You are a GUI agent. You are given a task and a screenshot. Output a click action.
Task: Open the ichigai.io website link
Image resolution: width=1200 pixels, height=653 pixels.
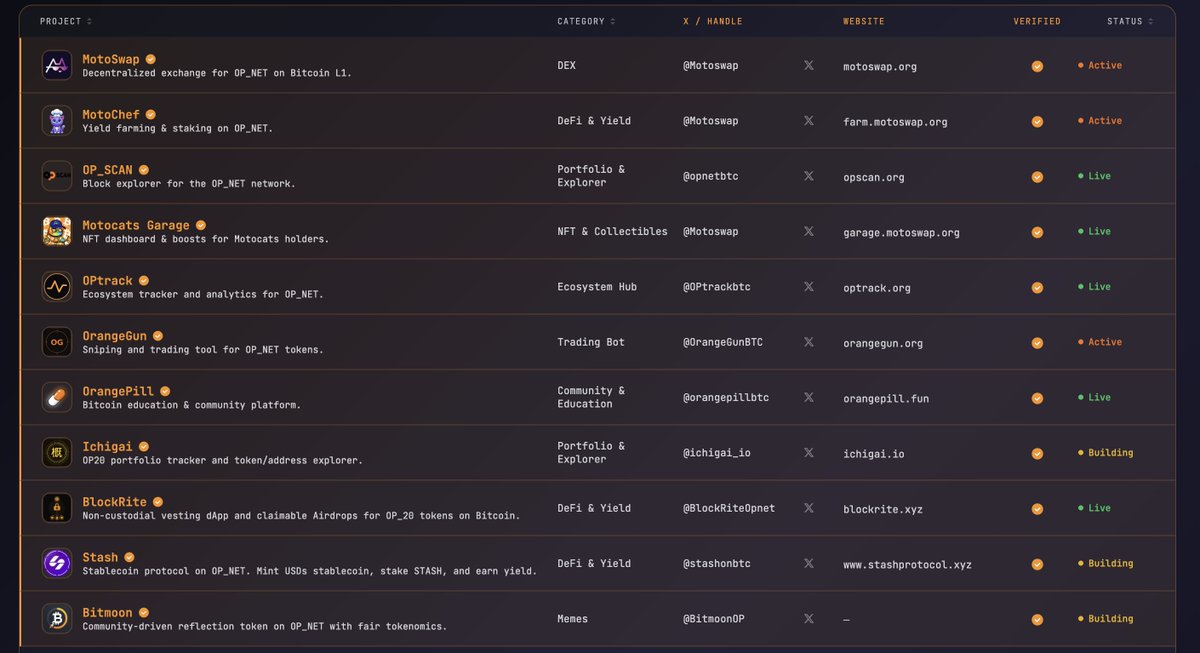(x=874, y=454)
